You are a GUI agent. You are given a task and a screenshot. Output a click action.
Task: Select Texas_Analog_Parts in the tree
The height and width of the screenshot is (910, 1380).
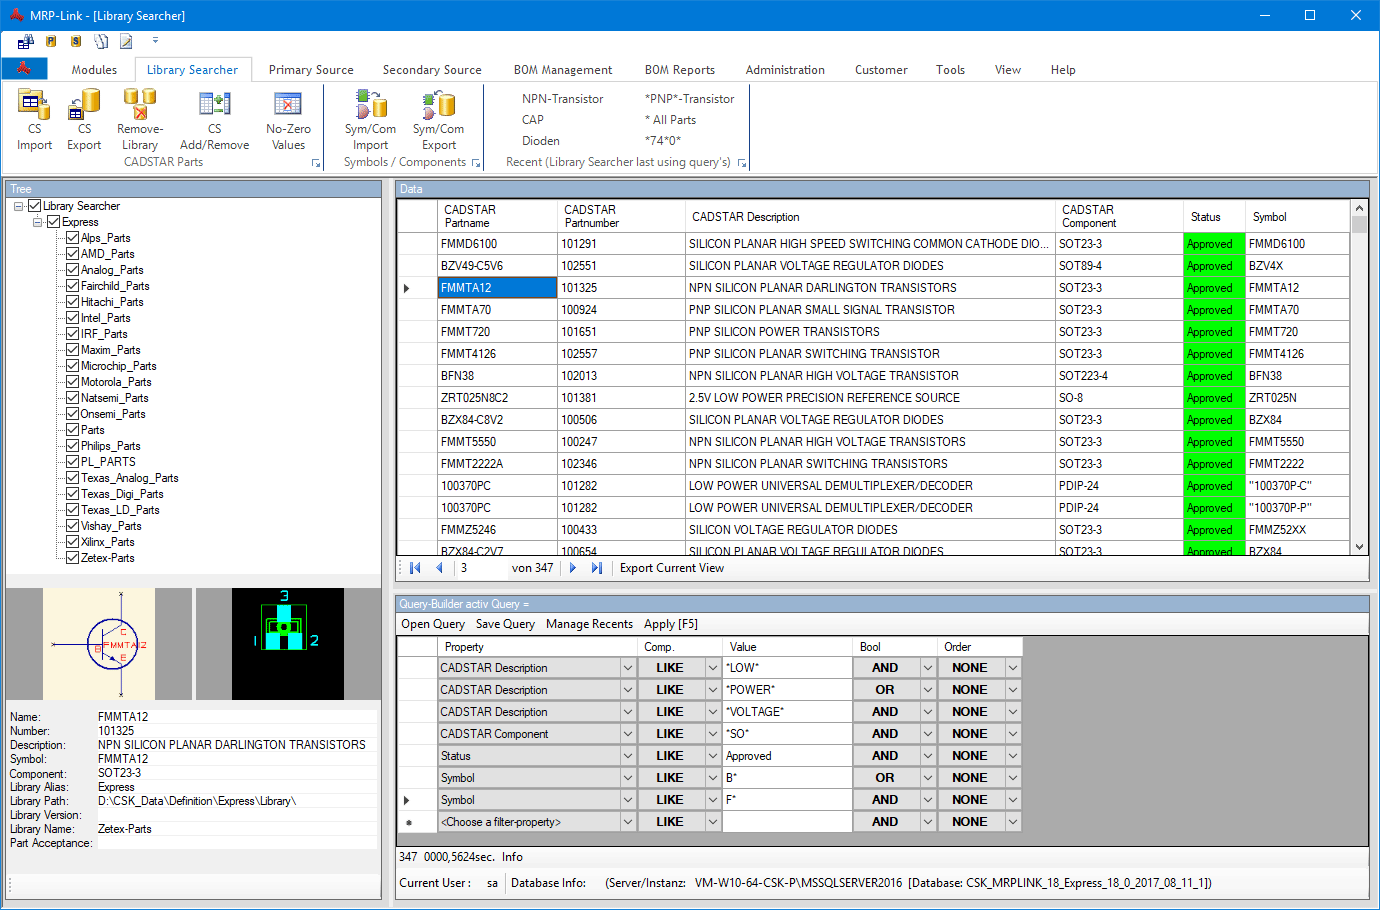130,478
